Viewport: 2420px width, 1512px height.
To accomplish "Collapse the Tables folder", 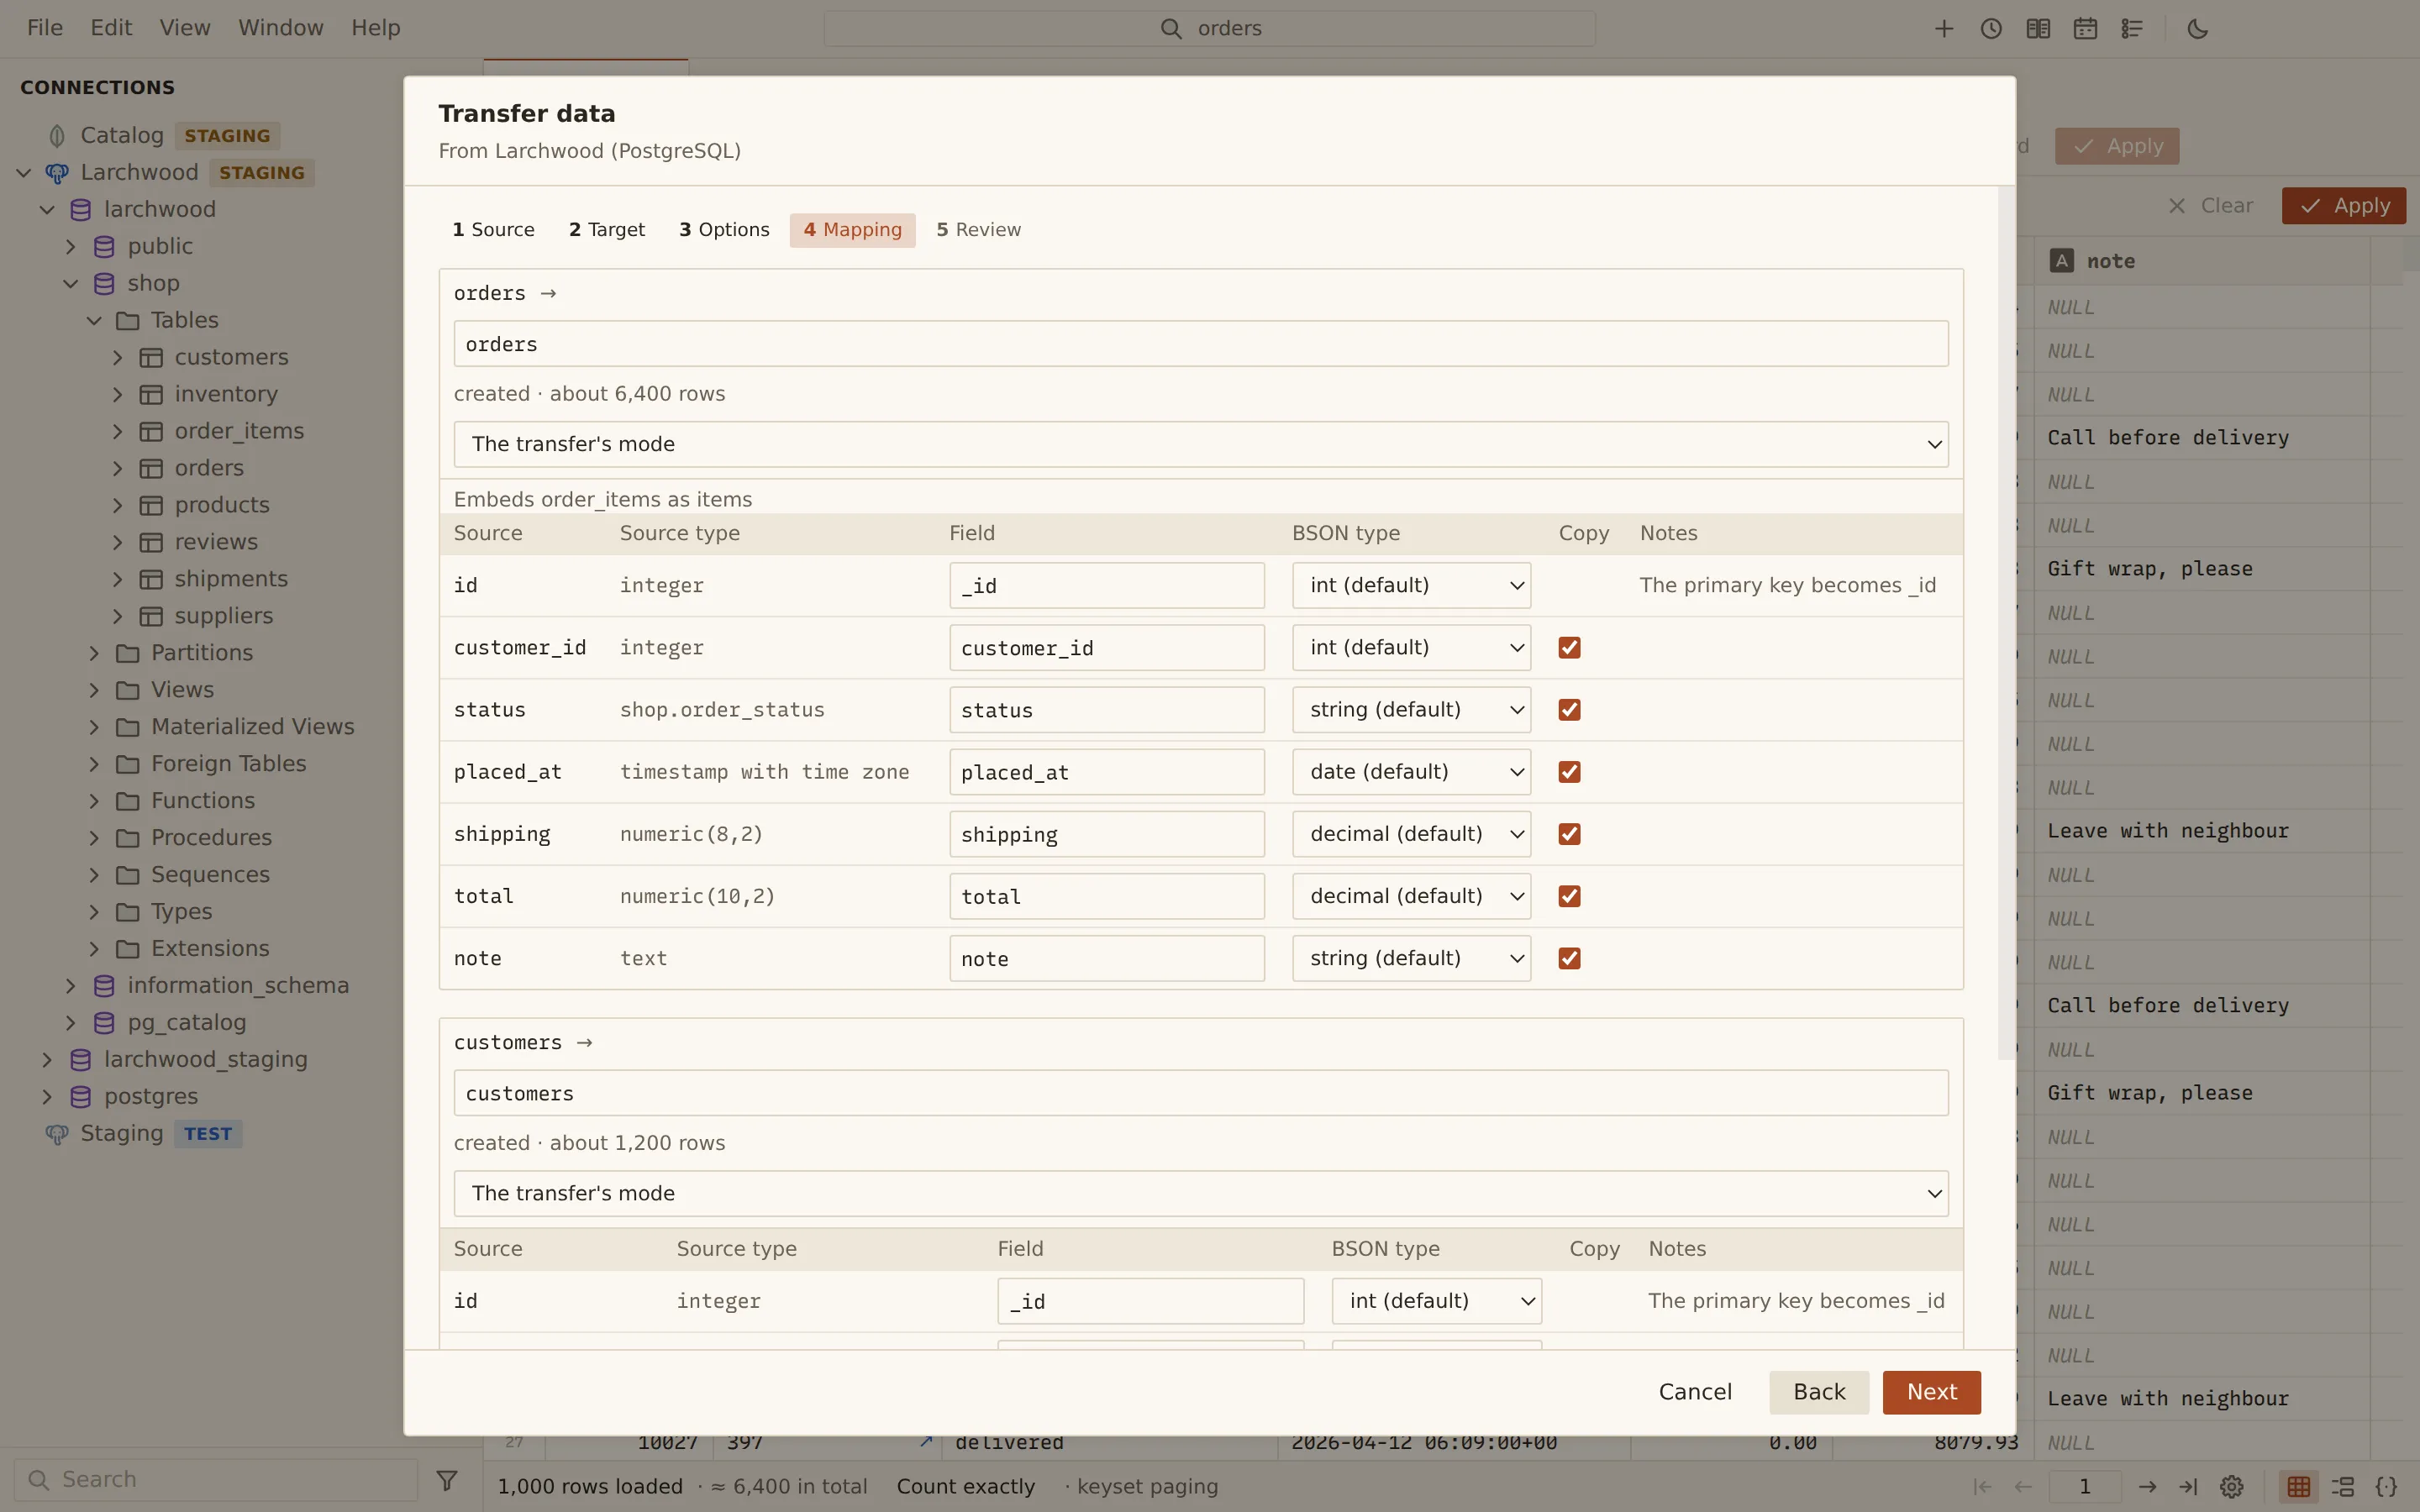I will pos(94,320).
